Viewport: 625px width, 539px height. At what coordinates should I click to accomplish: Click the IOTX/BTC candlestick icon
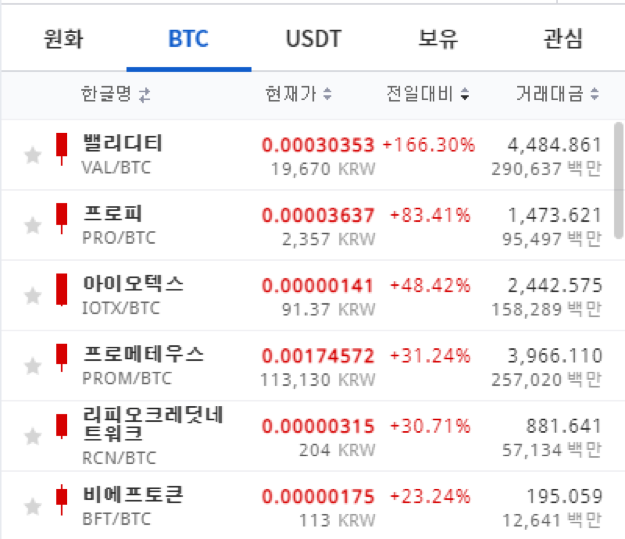click(x=61, y=290)
